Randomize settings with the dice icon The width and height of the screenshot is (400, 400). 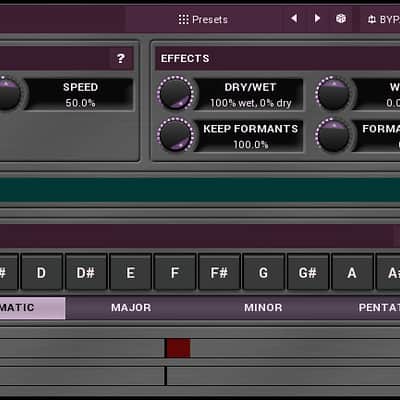341,18
